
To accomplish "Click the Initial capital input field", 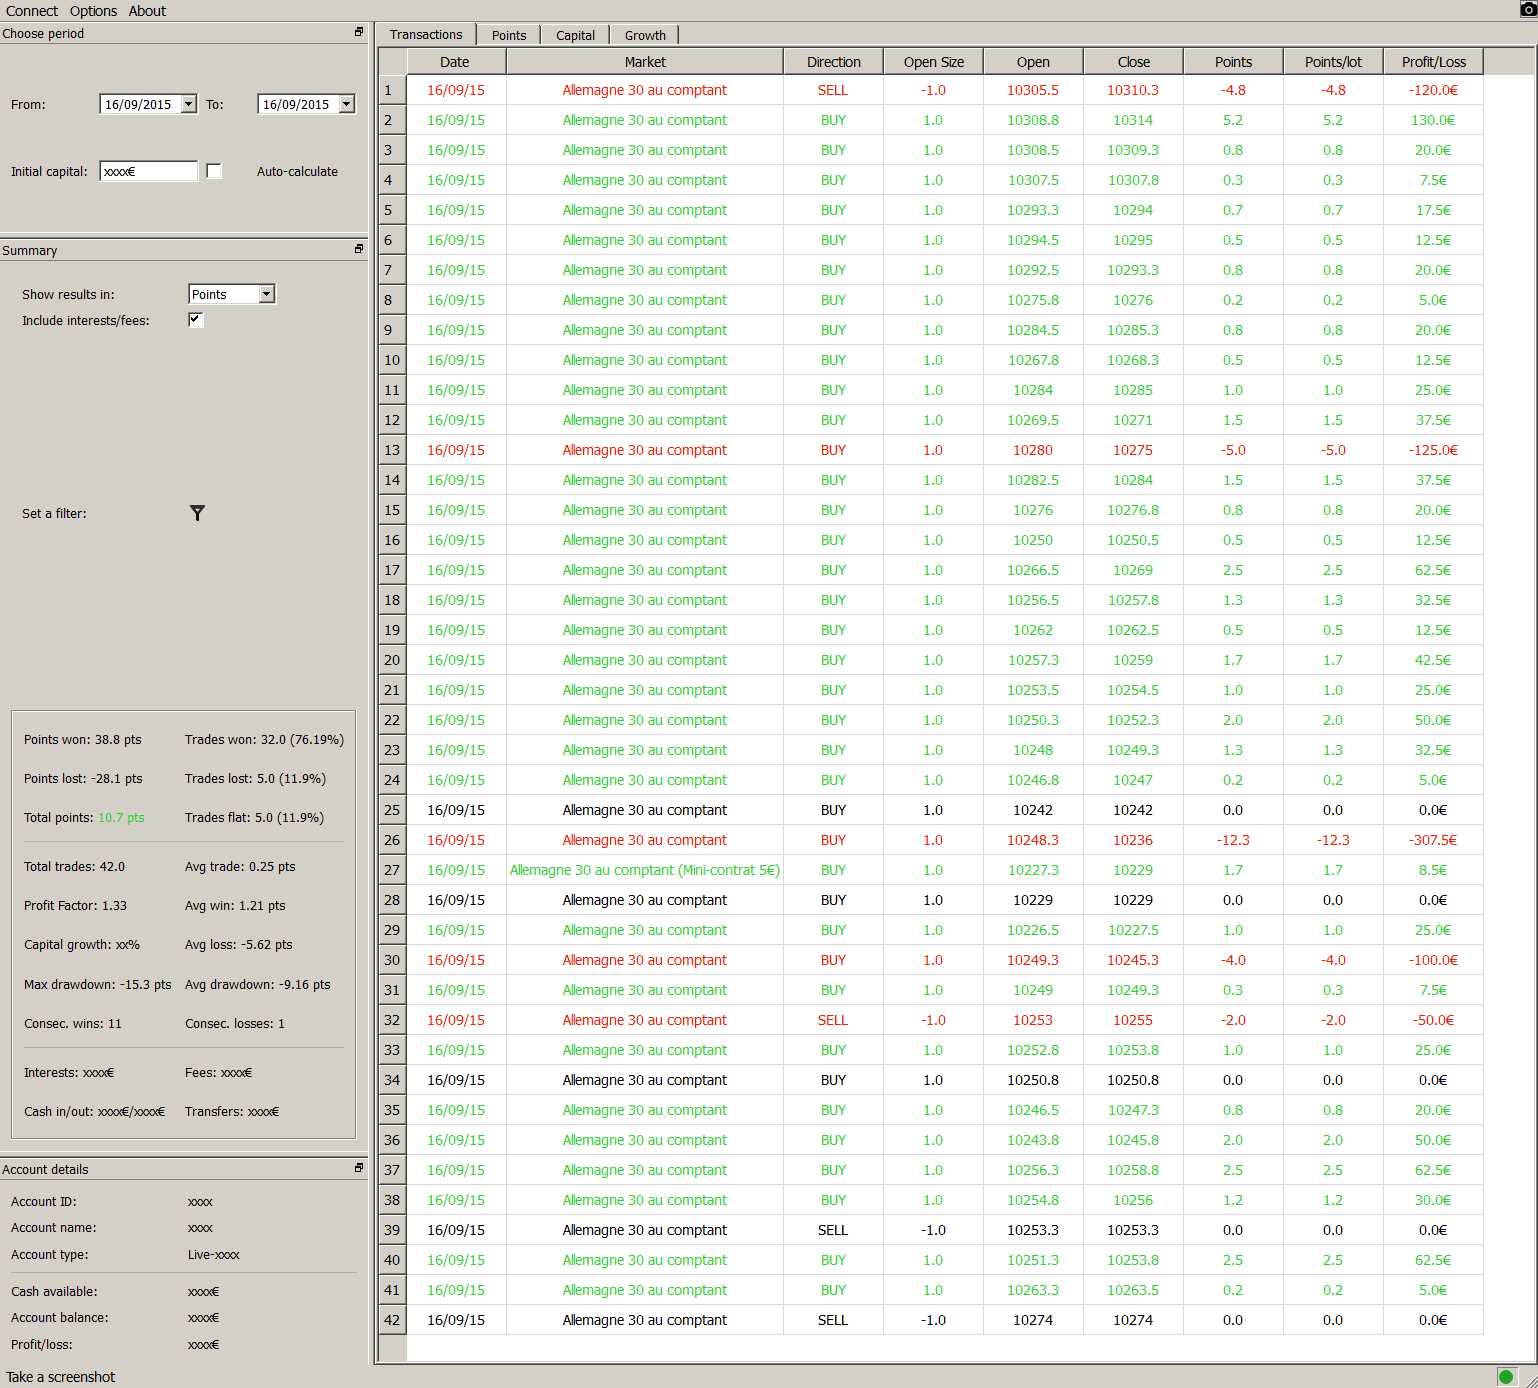I will pos(149,171).
